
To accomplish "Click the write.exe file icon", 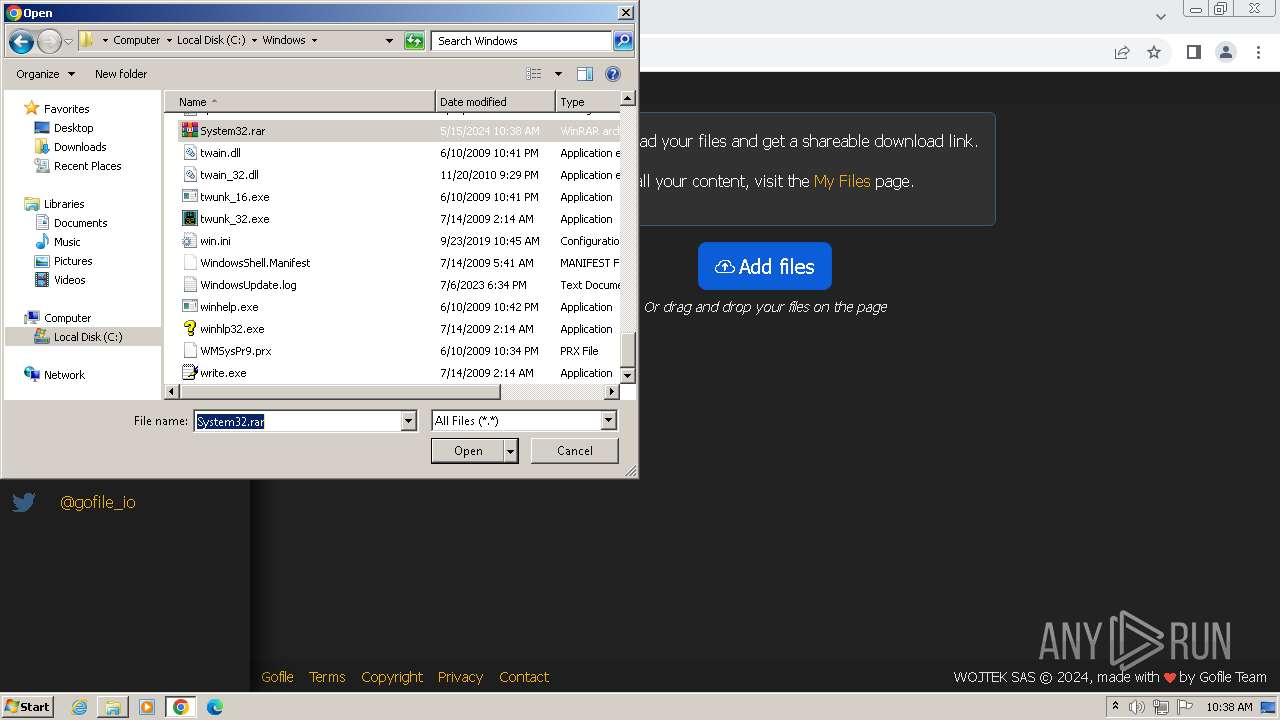I will coord(190,373).
